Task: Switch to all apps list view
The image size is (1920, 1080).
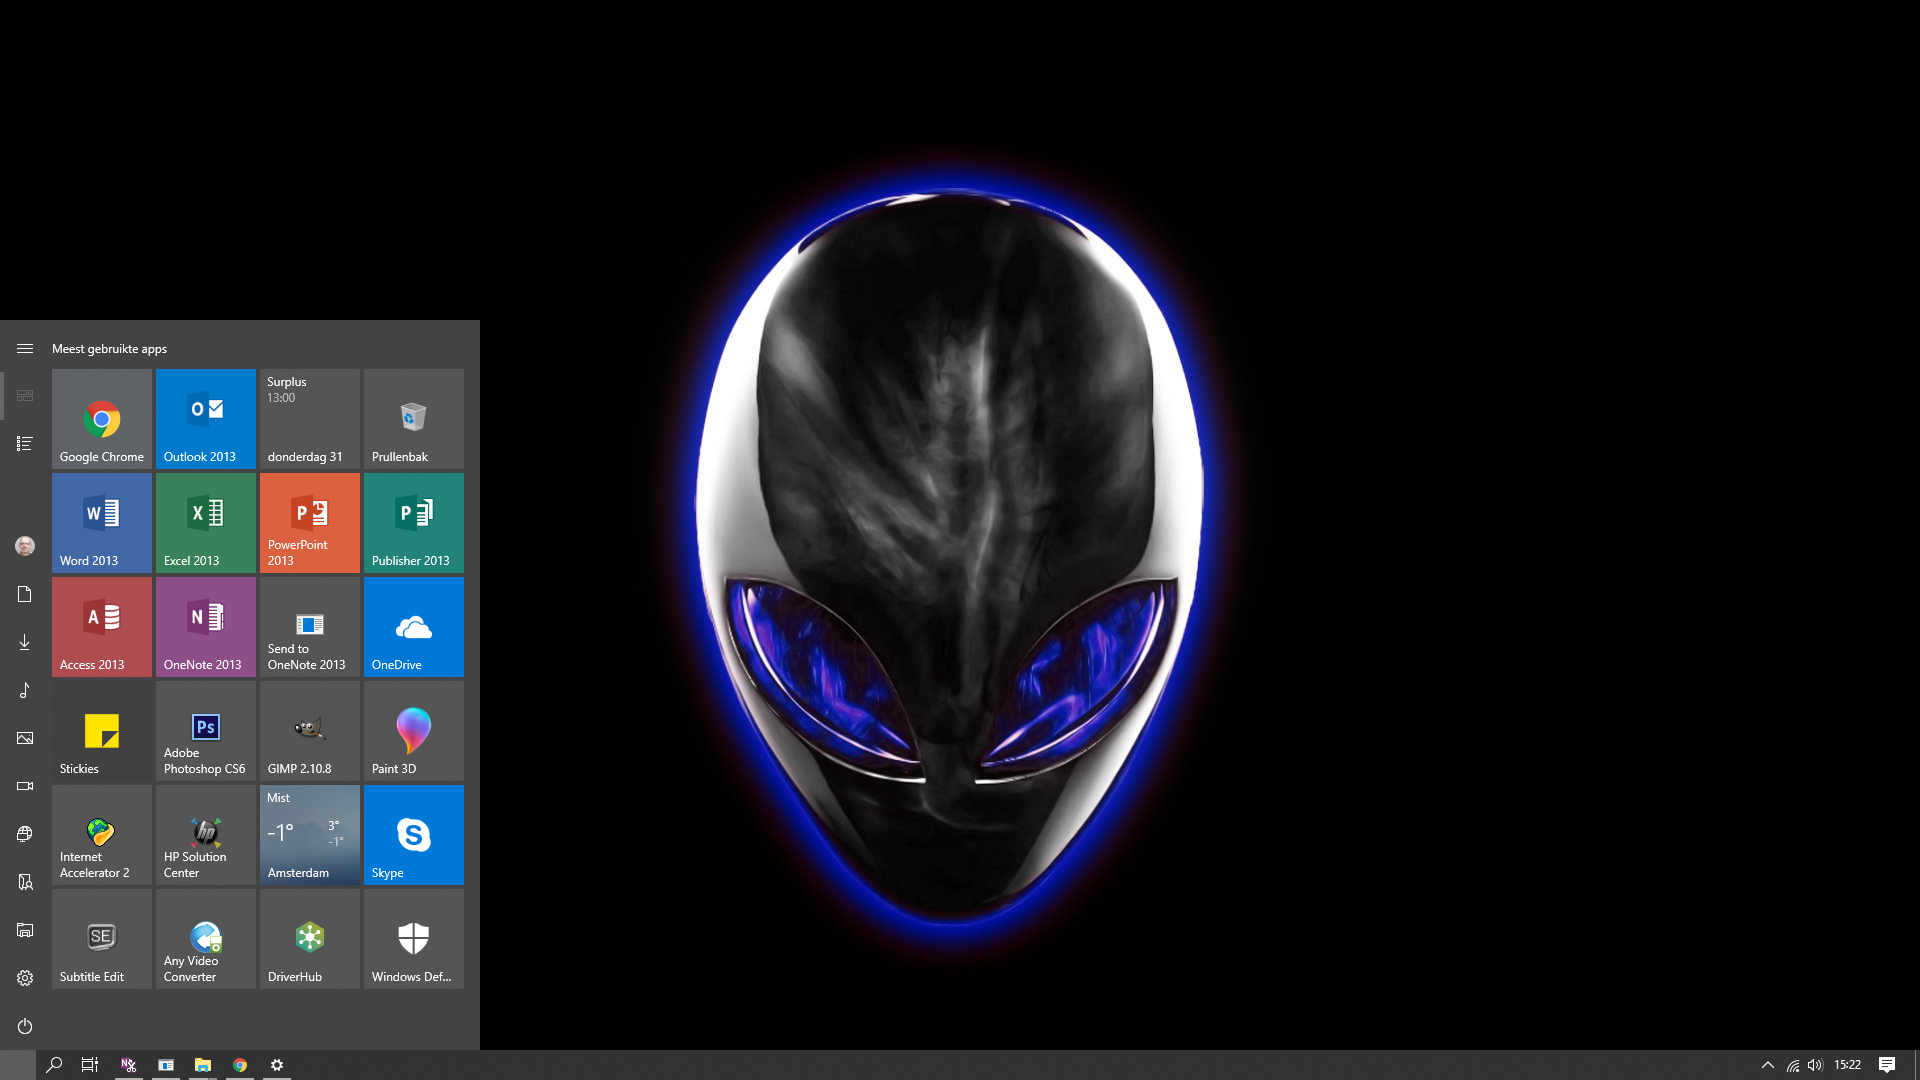Action: (x=25, y=443)
